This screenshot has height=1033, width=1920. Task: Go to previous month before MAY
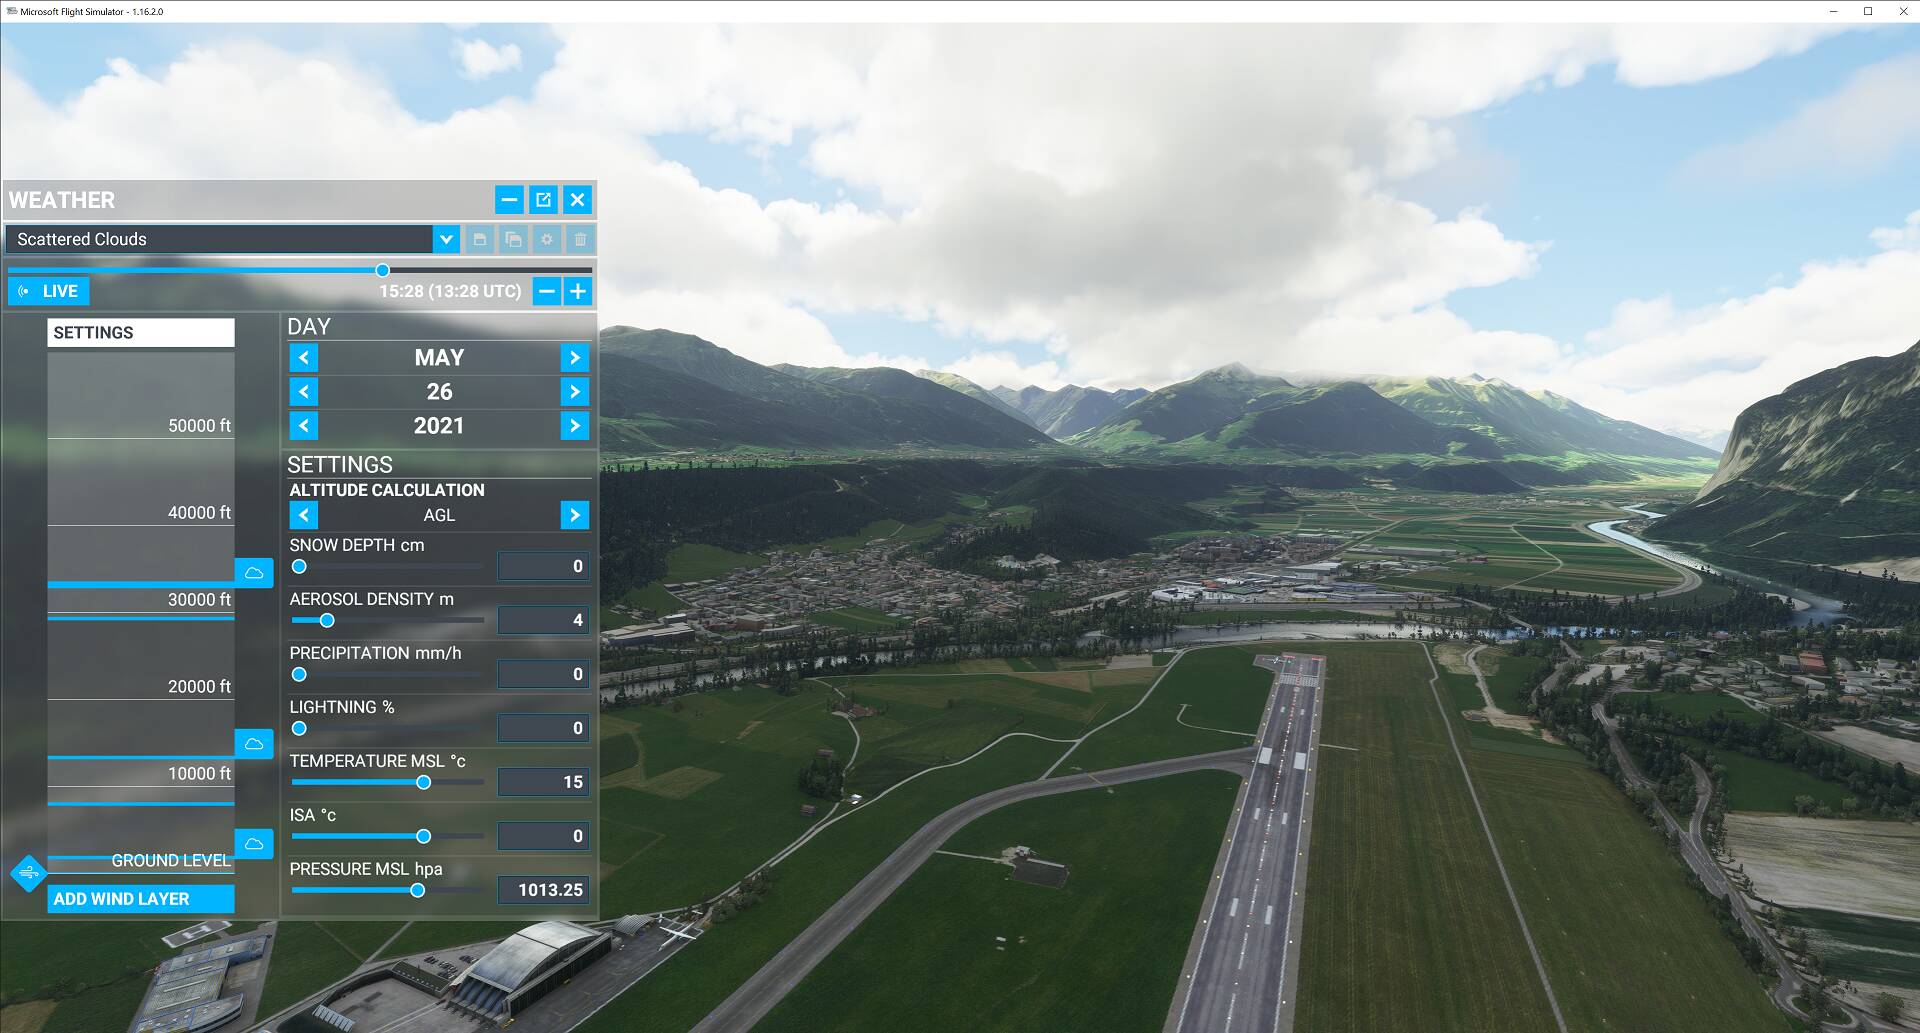(304, 357)
